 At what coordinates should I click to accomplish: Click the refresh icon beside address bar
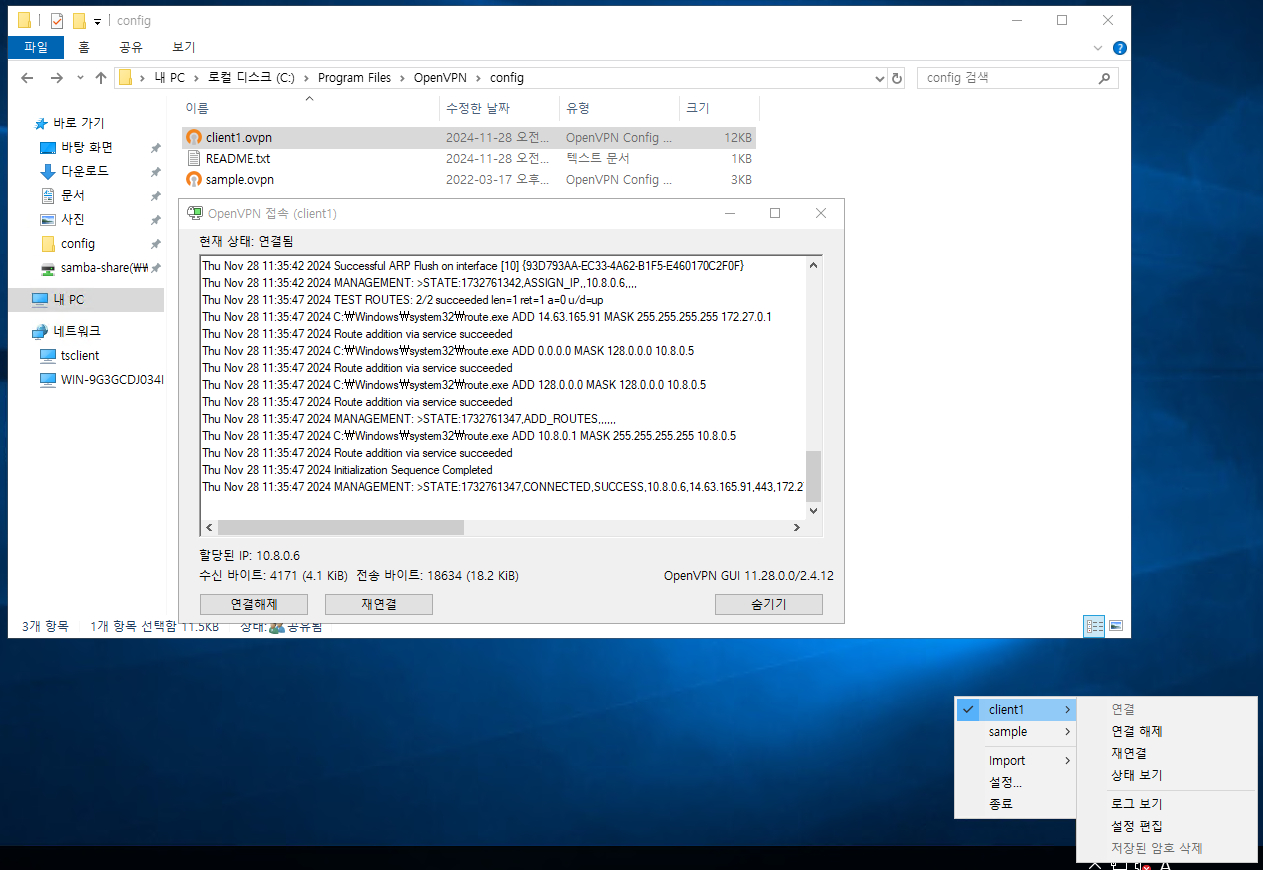[x=897, y=78]
